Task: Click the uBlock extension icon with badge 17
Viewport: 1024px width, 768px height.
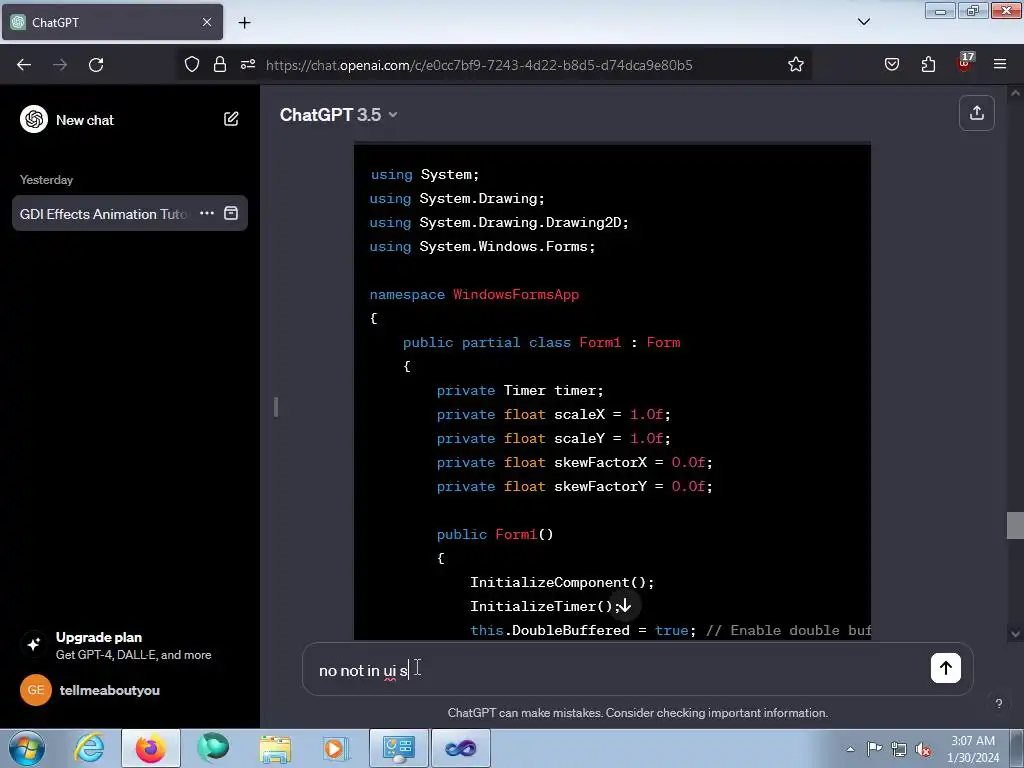Action: click(x=965, y=63)
